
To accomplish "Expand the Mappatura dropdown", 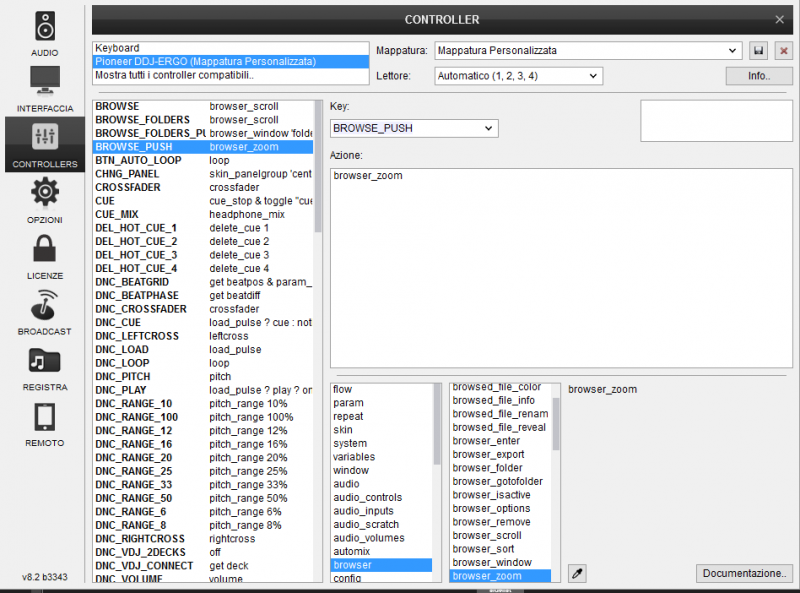I will coord(732,50).
